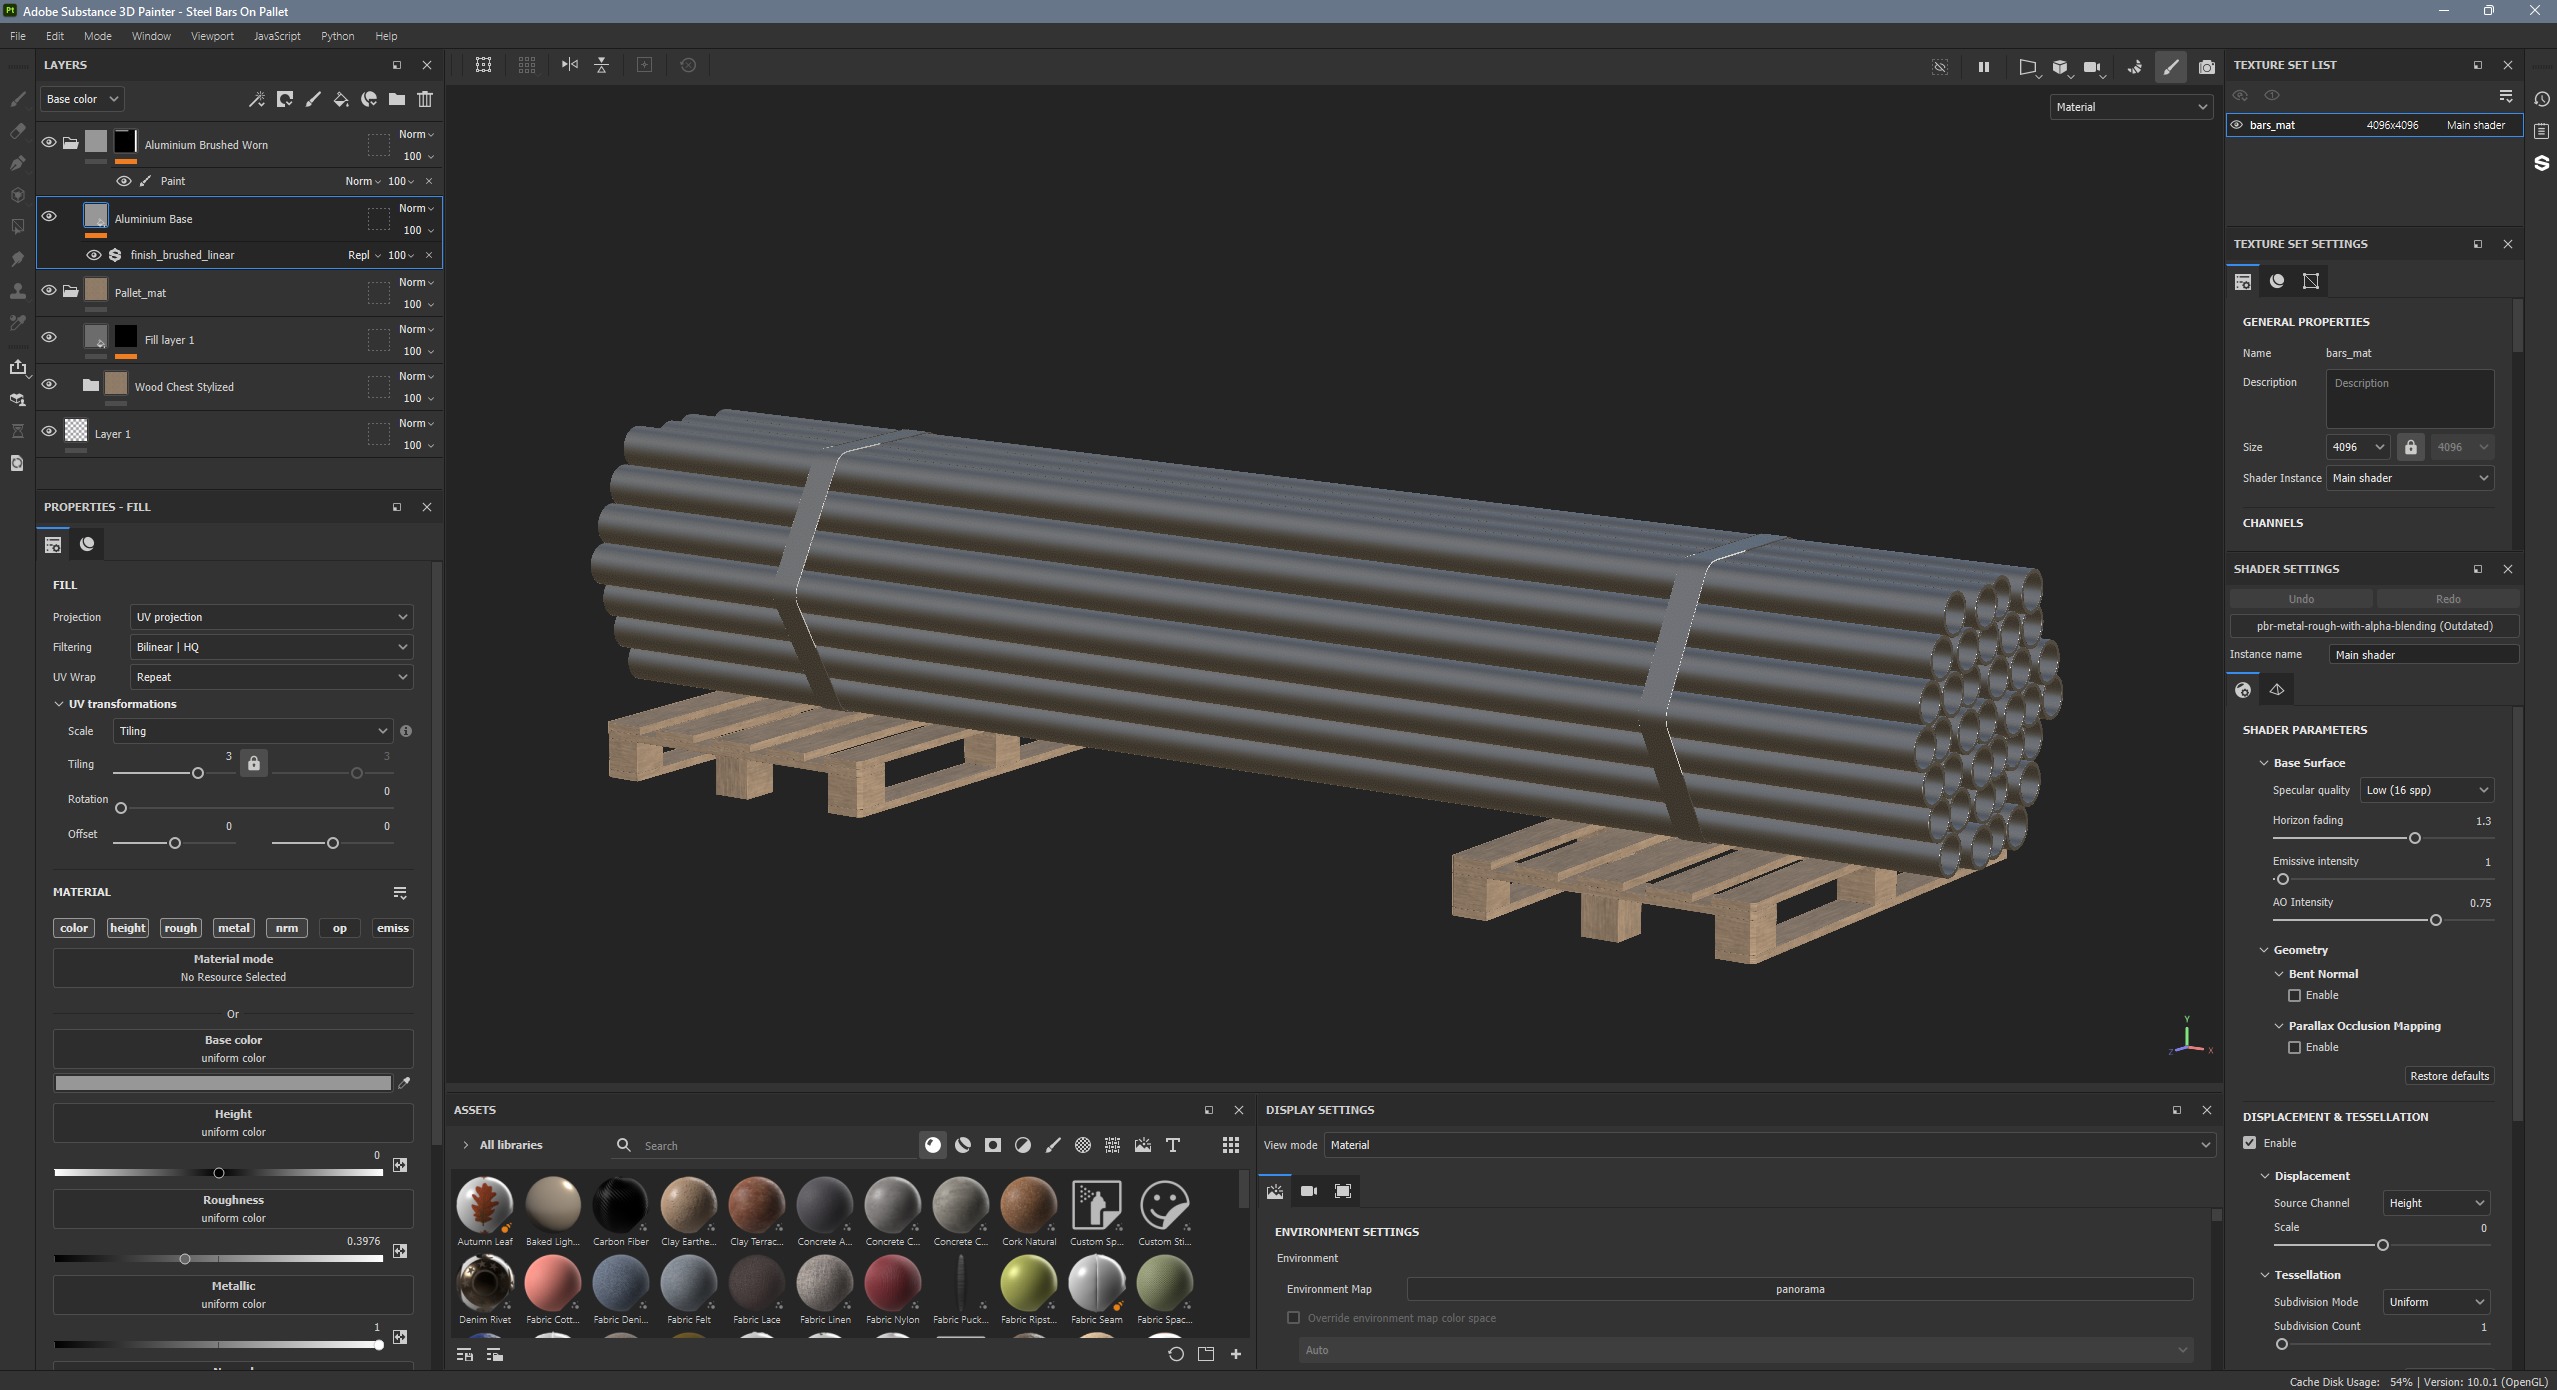Open Shader Instance dropdown
This screenshot has width=2557, height=1390.
pyautogui.click(x=2410, y=478)
